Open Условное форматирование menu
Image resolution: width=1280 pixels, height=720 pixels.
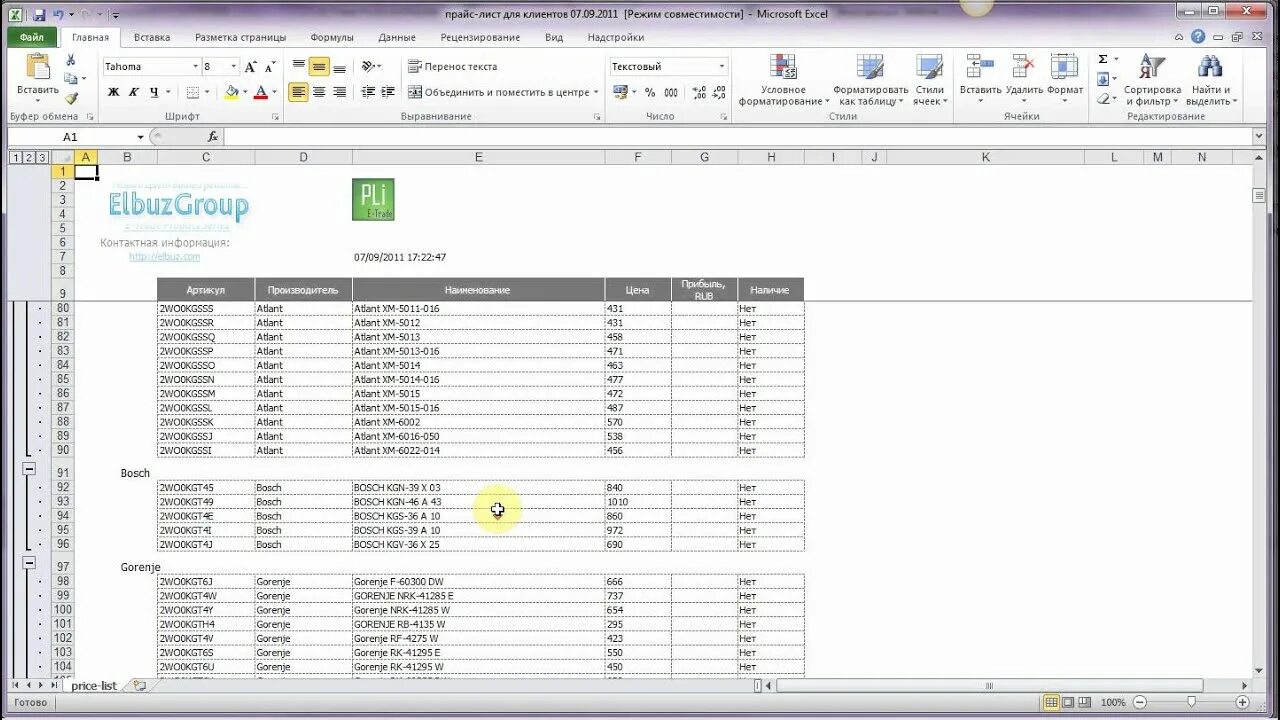tap(783, 80)
